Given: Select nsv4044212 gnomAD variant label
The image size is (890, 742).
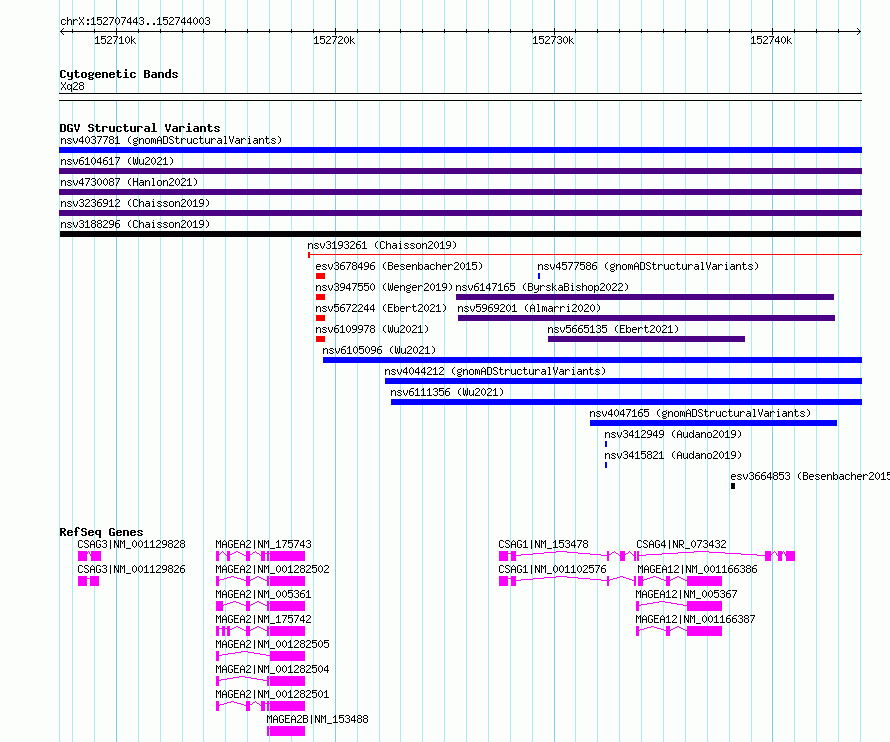Looking at the screenshot, I should 495,371.
